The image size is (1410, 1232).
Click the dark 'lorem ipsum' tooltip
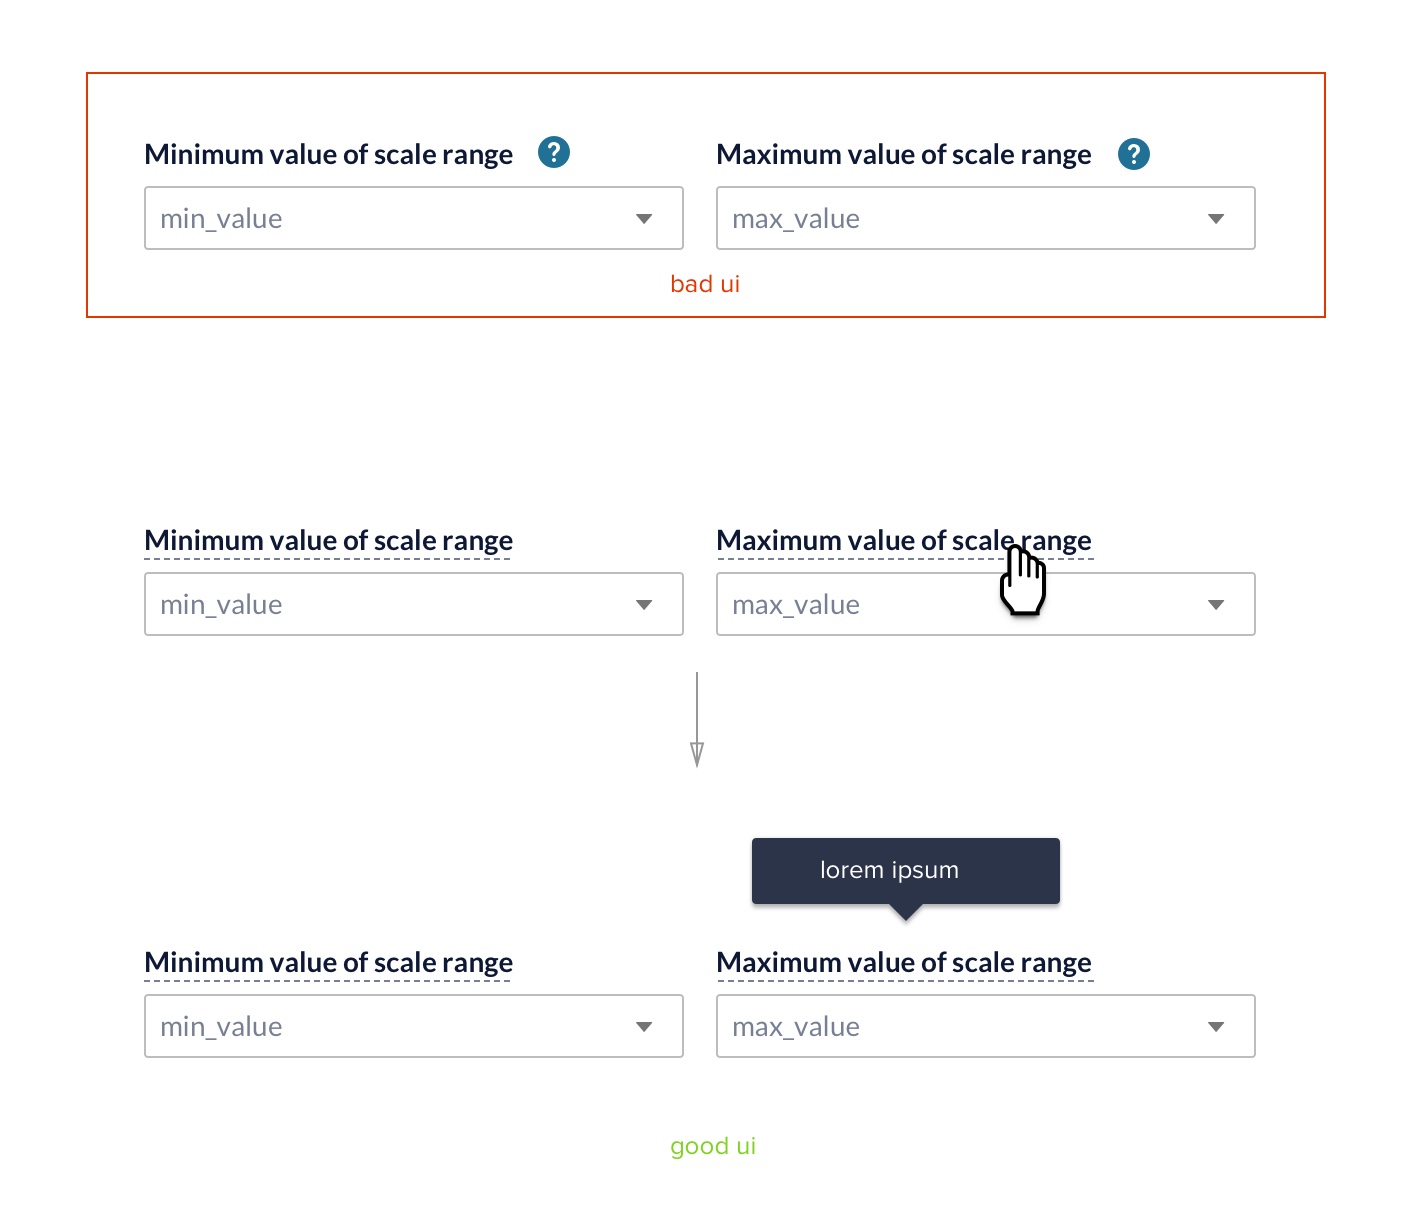point(906,871)
